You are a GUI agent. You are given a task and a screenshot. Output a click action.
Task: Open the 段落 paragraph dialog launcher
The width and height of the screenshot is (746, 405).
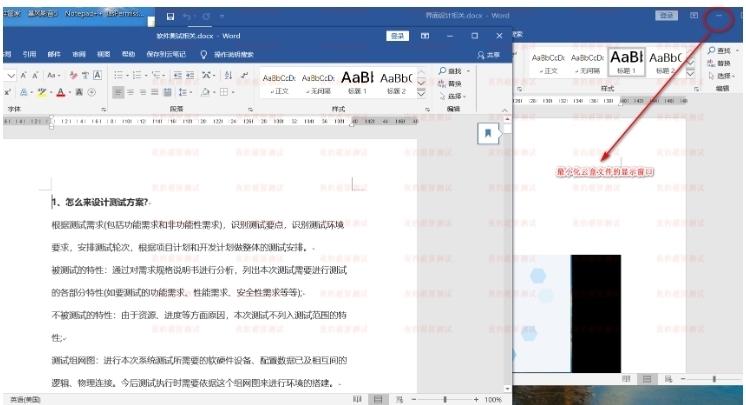click(250, 109)
